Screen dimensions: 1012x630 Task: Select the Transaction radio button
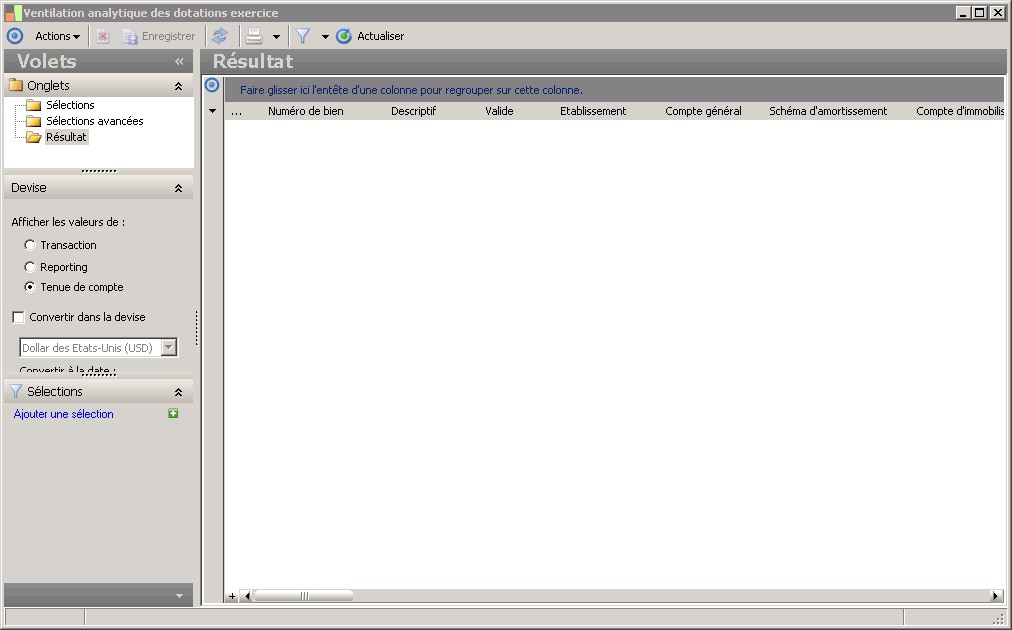click(x=30, y=245)
